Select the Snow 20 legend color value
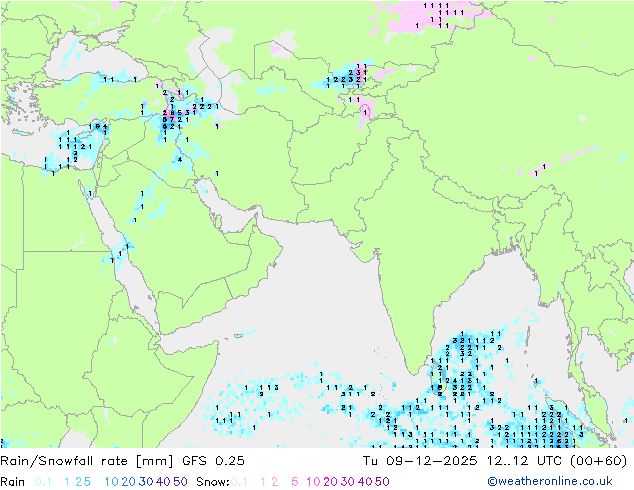 (x=330, y=482)
